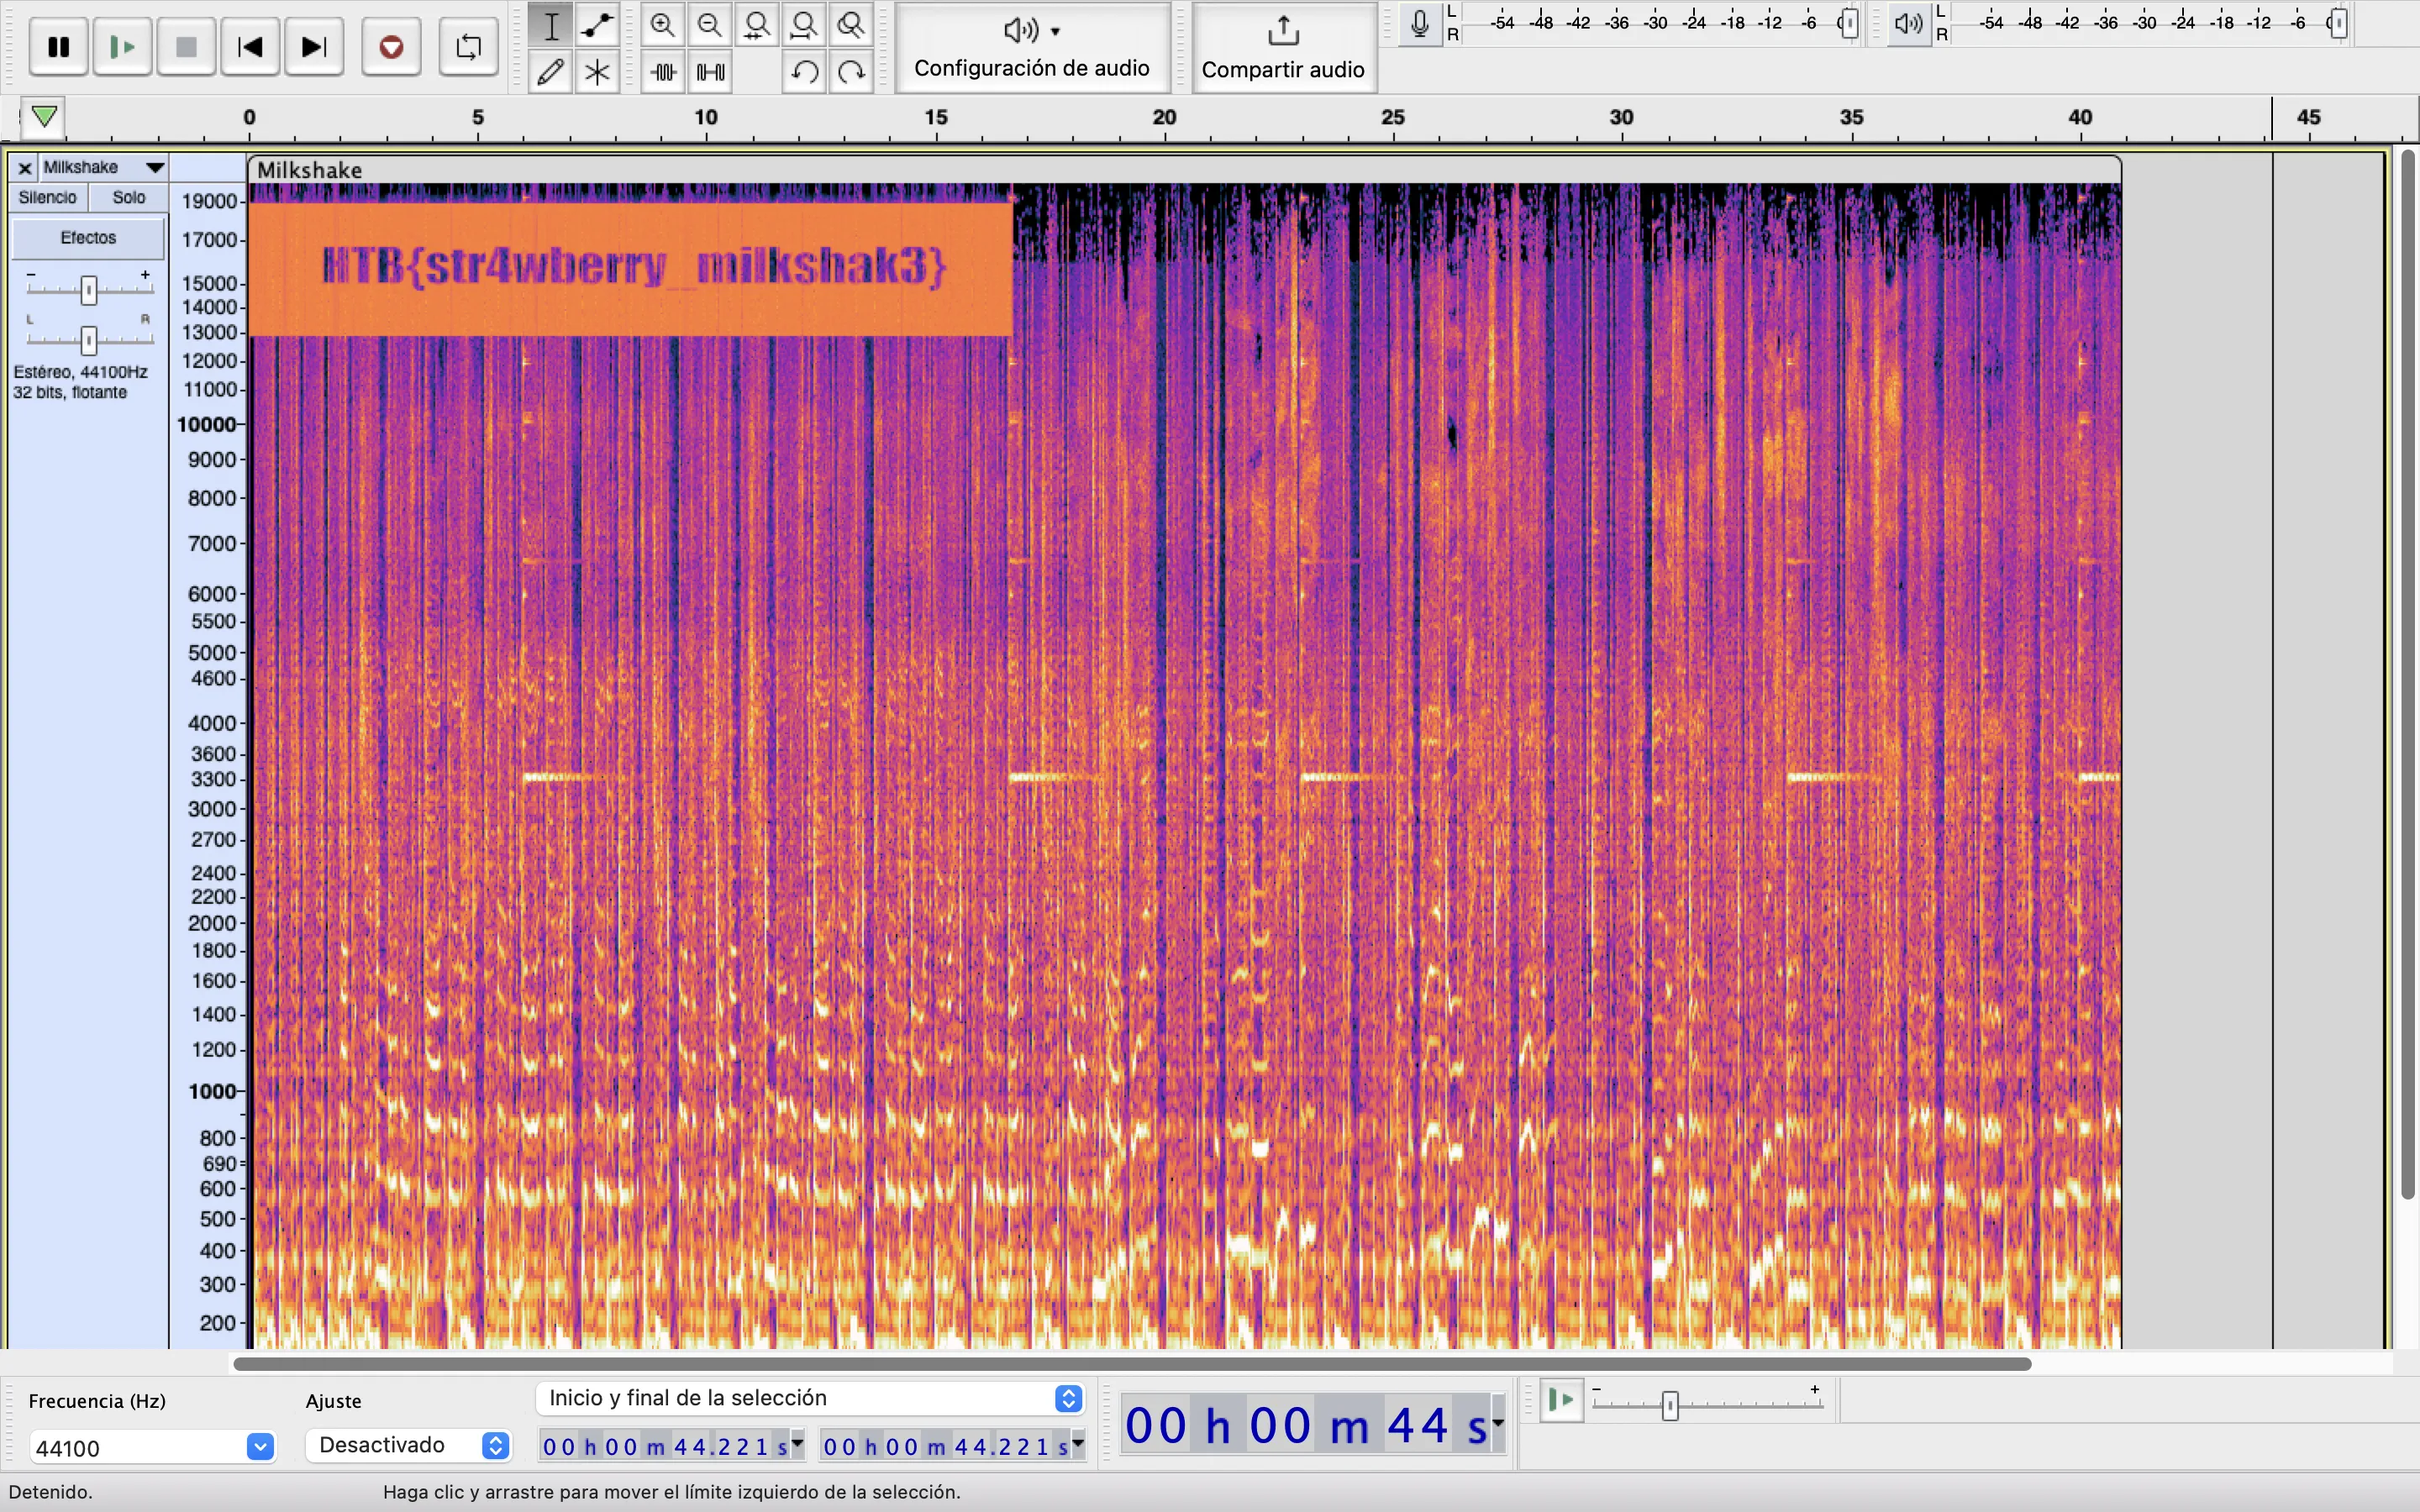
Task: Click the red Record button
Action: [x=391, y=46]
